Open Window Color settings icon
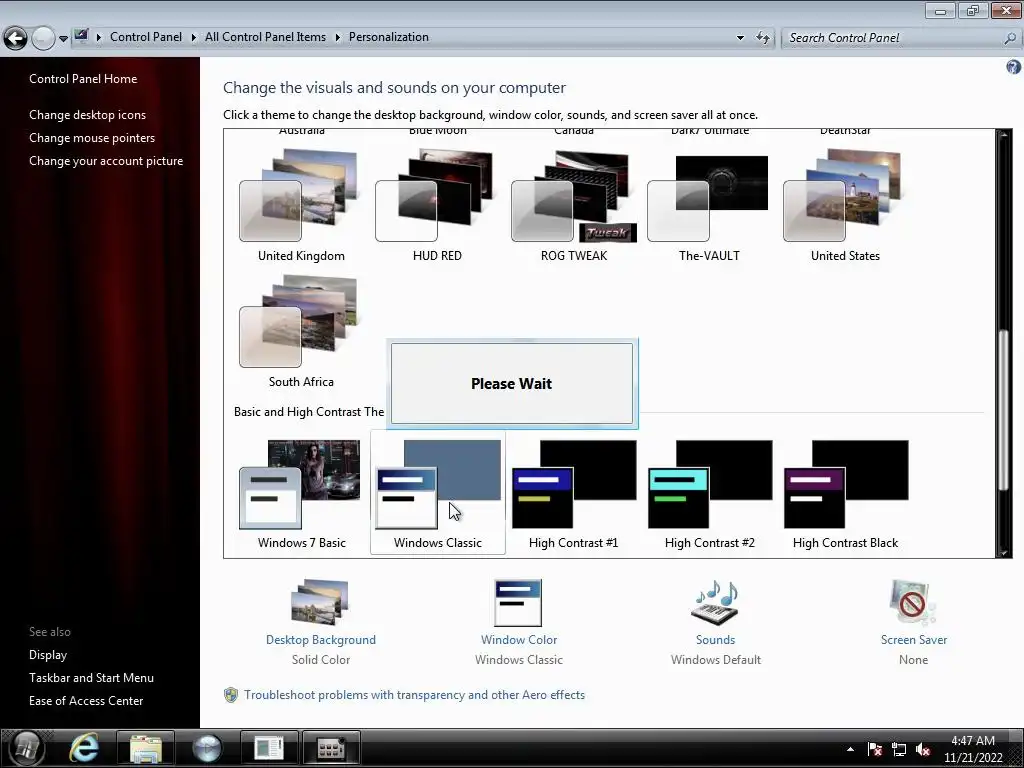 518,602
